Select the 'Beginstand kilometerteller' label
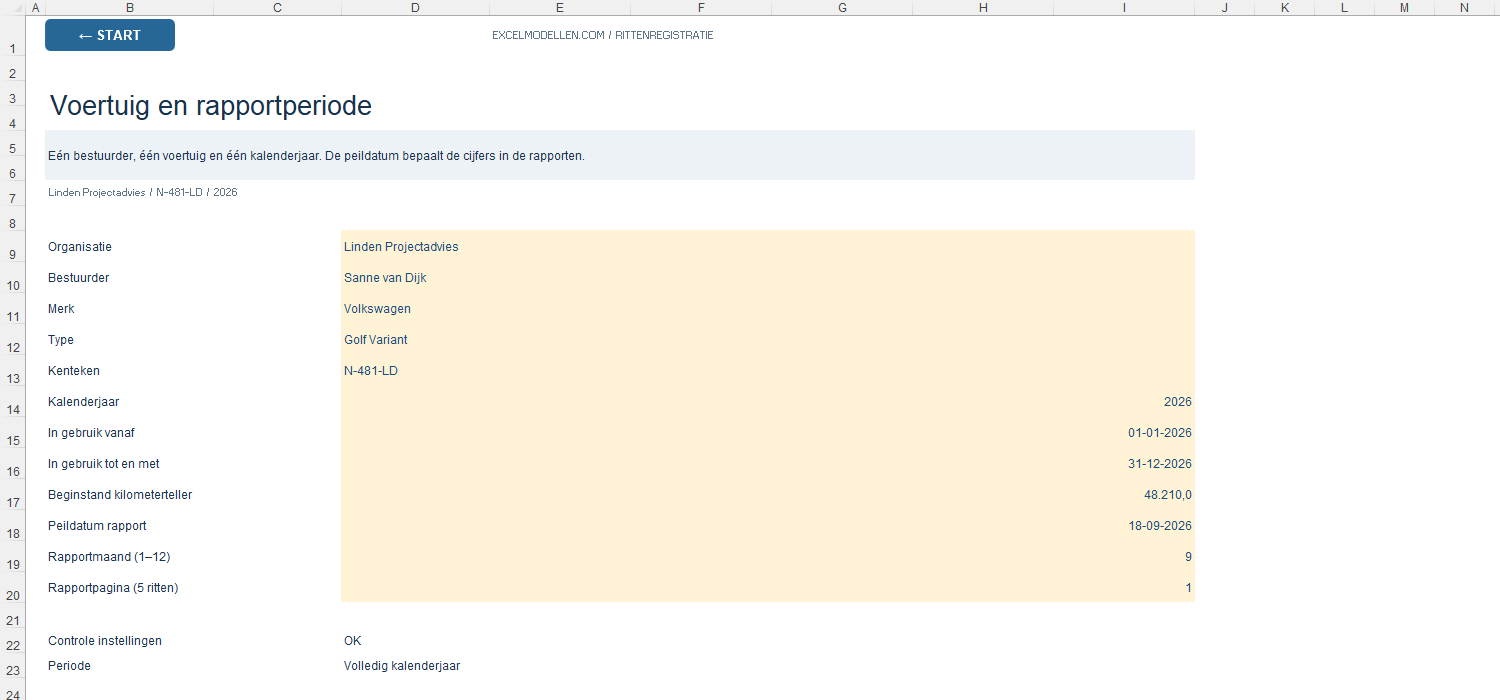This screenshot has height=700, width=1500. coord(120,495)
